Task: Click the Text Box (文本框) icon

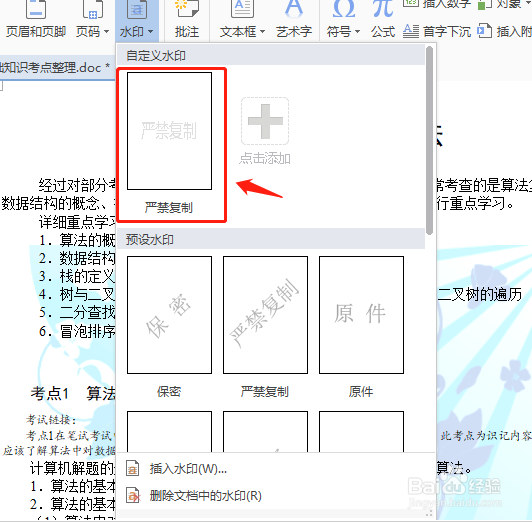Action: pos(242,9)
